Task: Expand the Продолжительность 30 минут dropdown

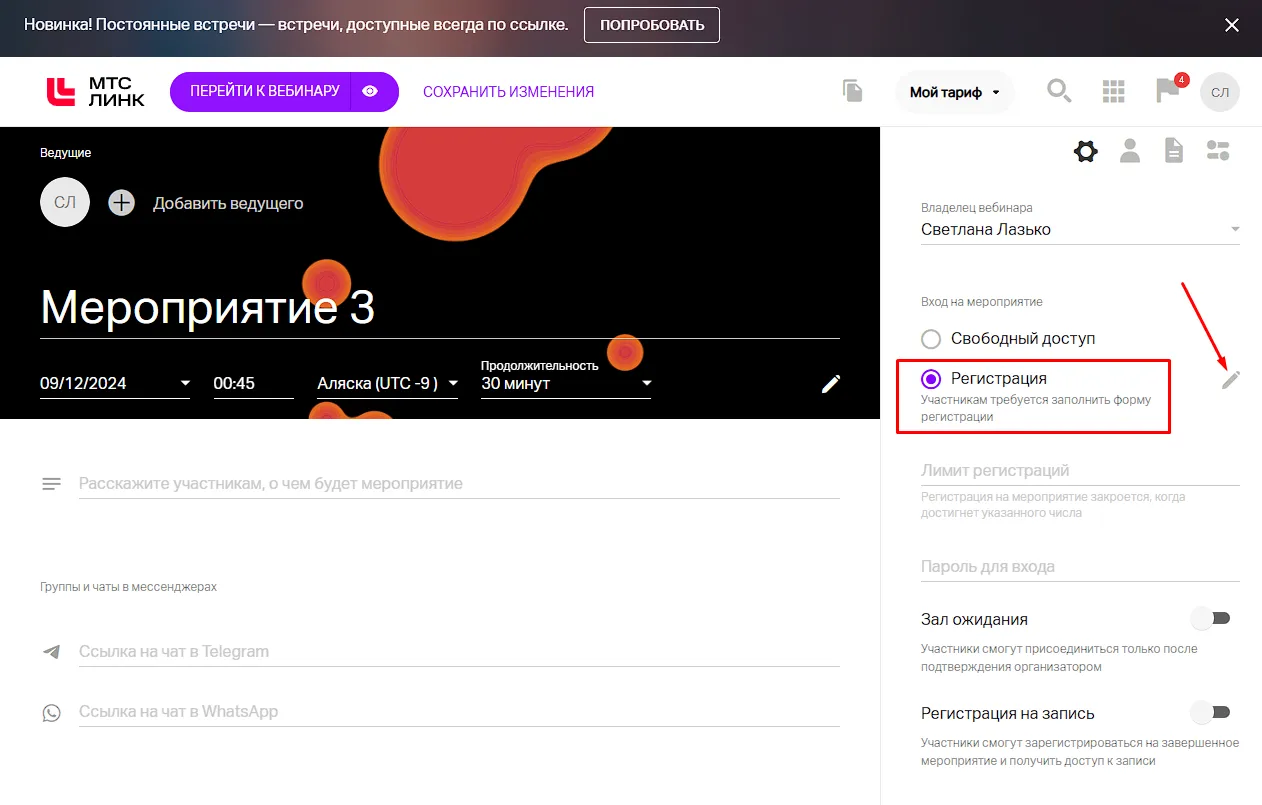Action: [565, 383]
